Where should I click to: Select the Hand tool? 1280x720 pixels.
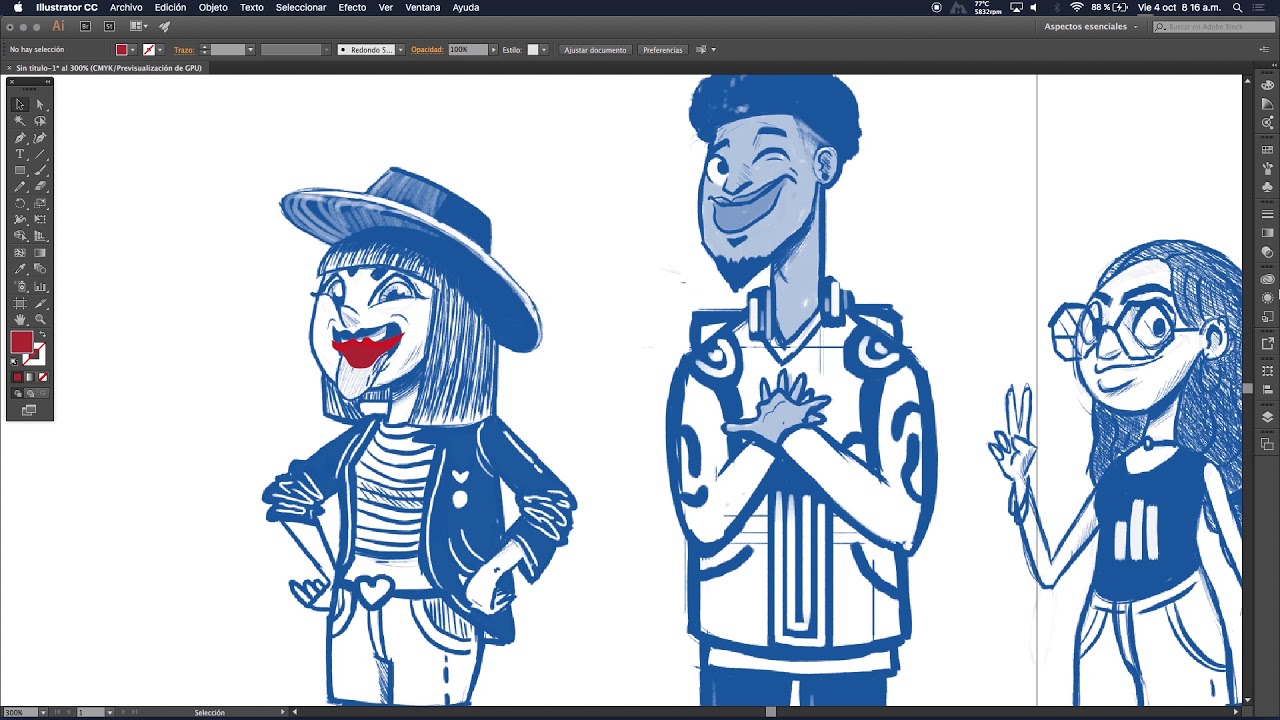pos(19,319)
